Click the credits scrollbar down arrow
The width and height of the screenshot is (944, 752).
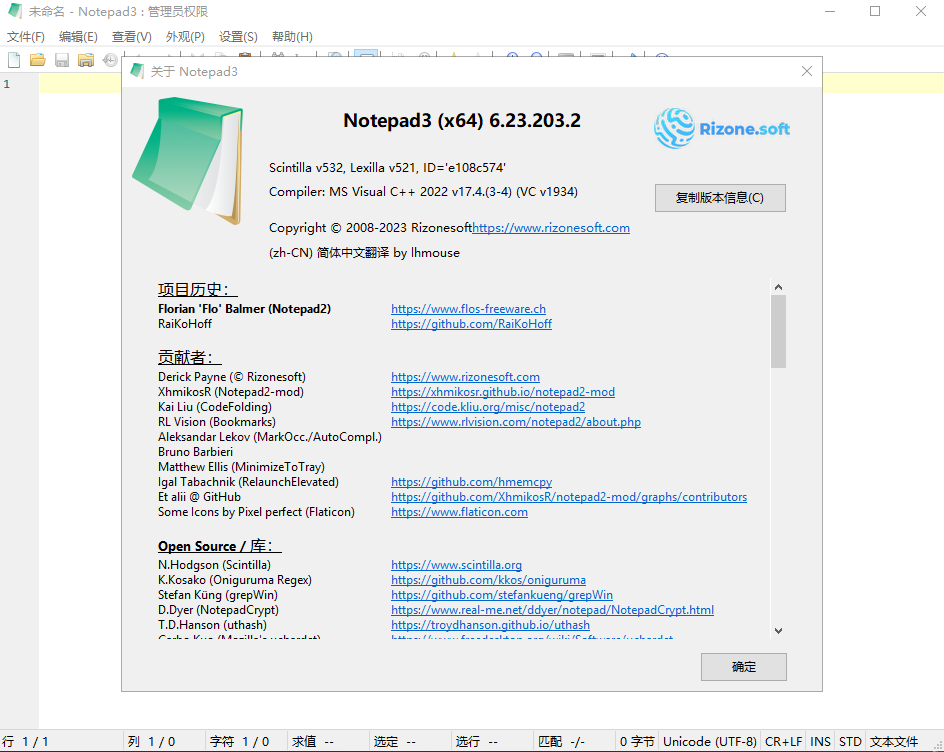[x=778, y=630]
